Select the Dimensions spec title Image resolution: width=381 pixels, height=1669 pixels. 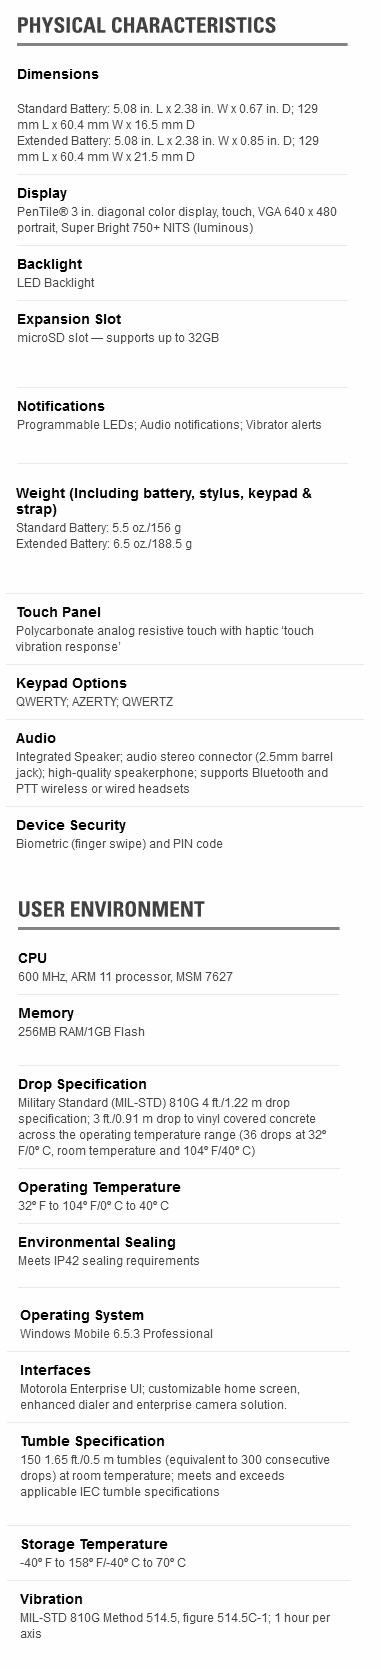pyautogui.click(x=58, y=74)
